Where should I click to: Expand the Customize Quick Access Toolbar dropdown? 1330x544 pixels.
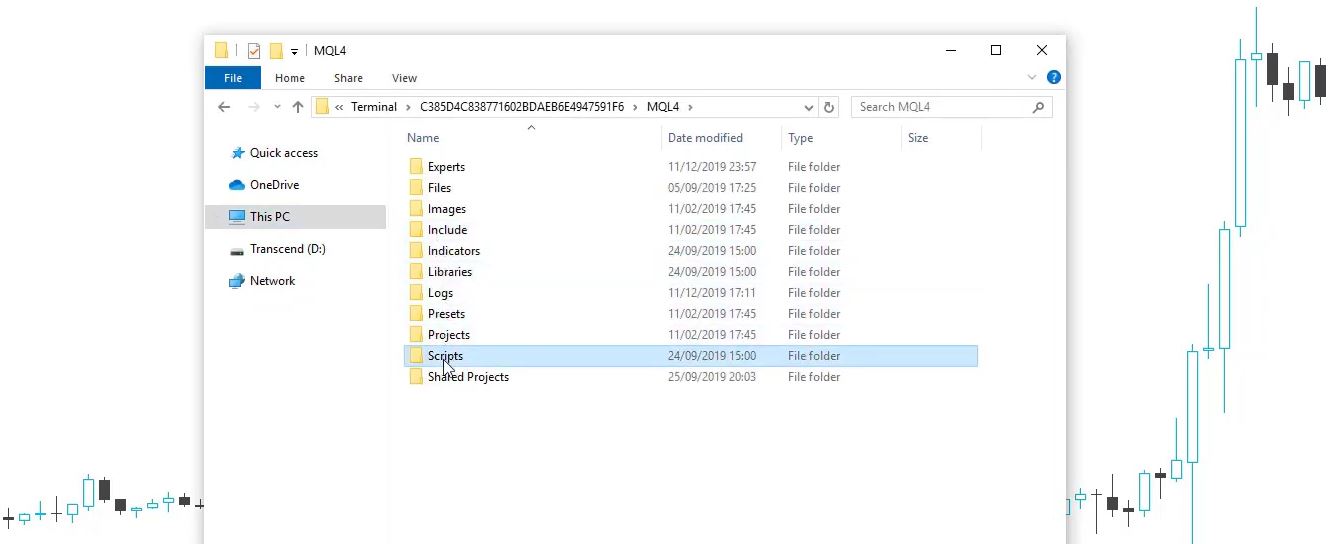[295, 52]
